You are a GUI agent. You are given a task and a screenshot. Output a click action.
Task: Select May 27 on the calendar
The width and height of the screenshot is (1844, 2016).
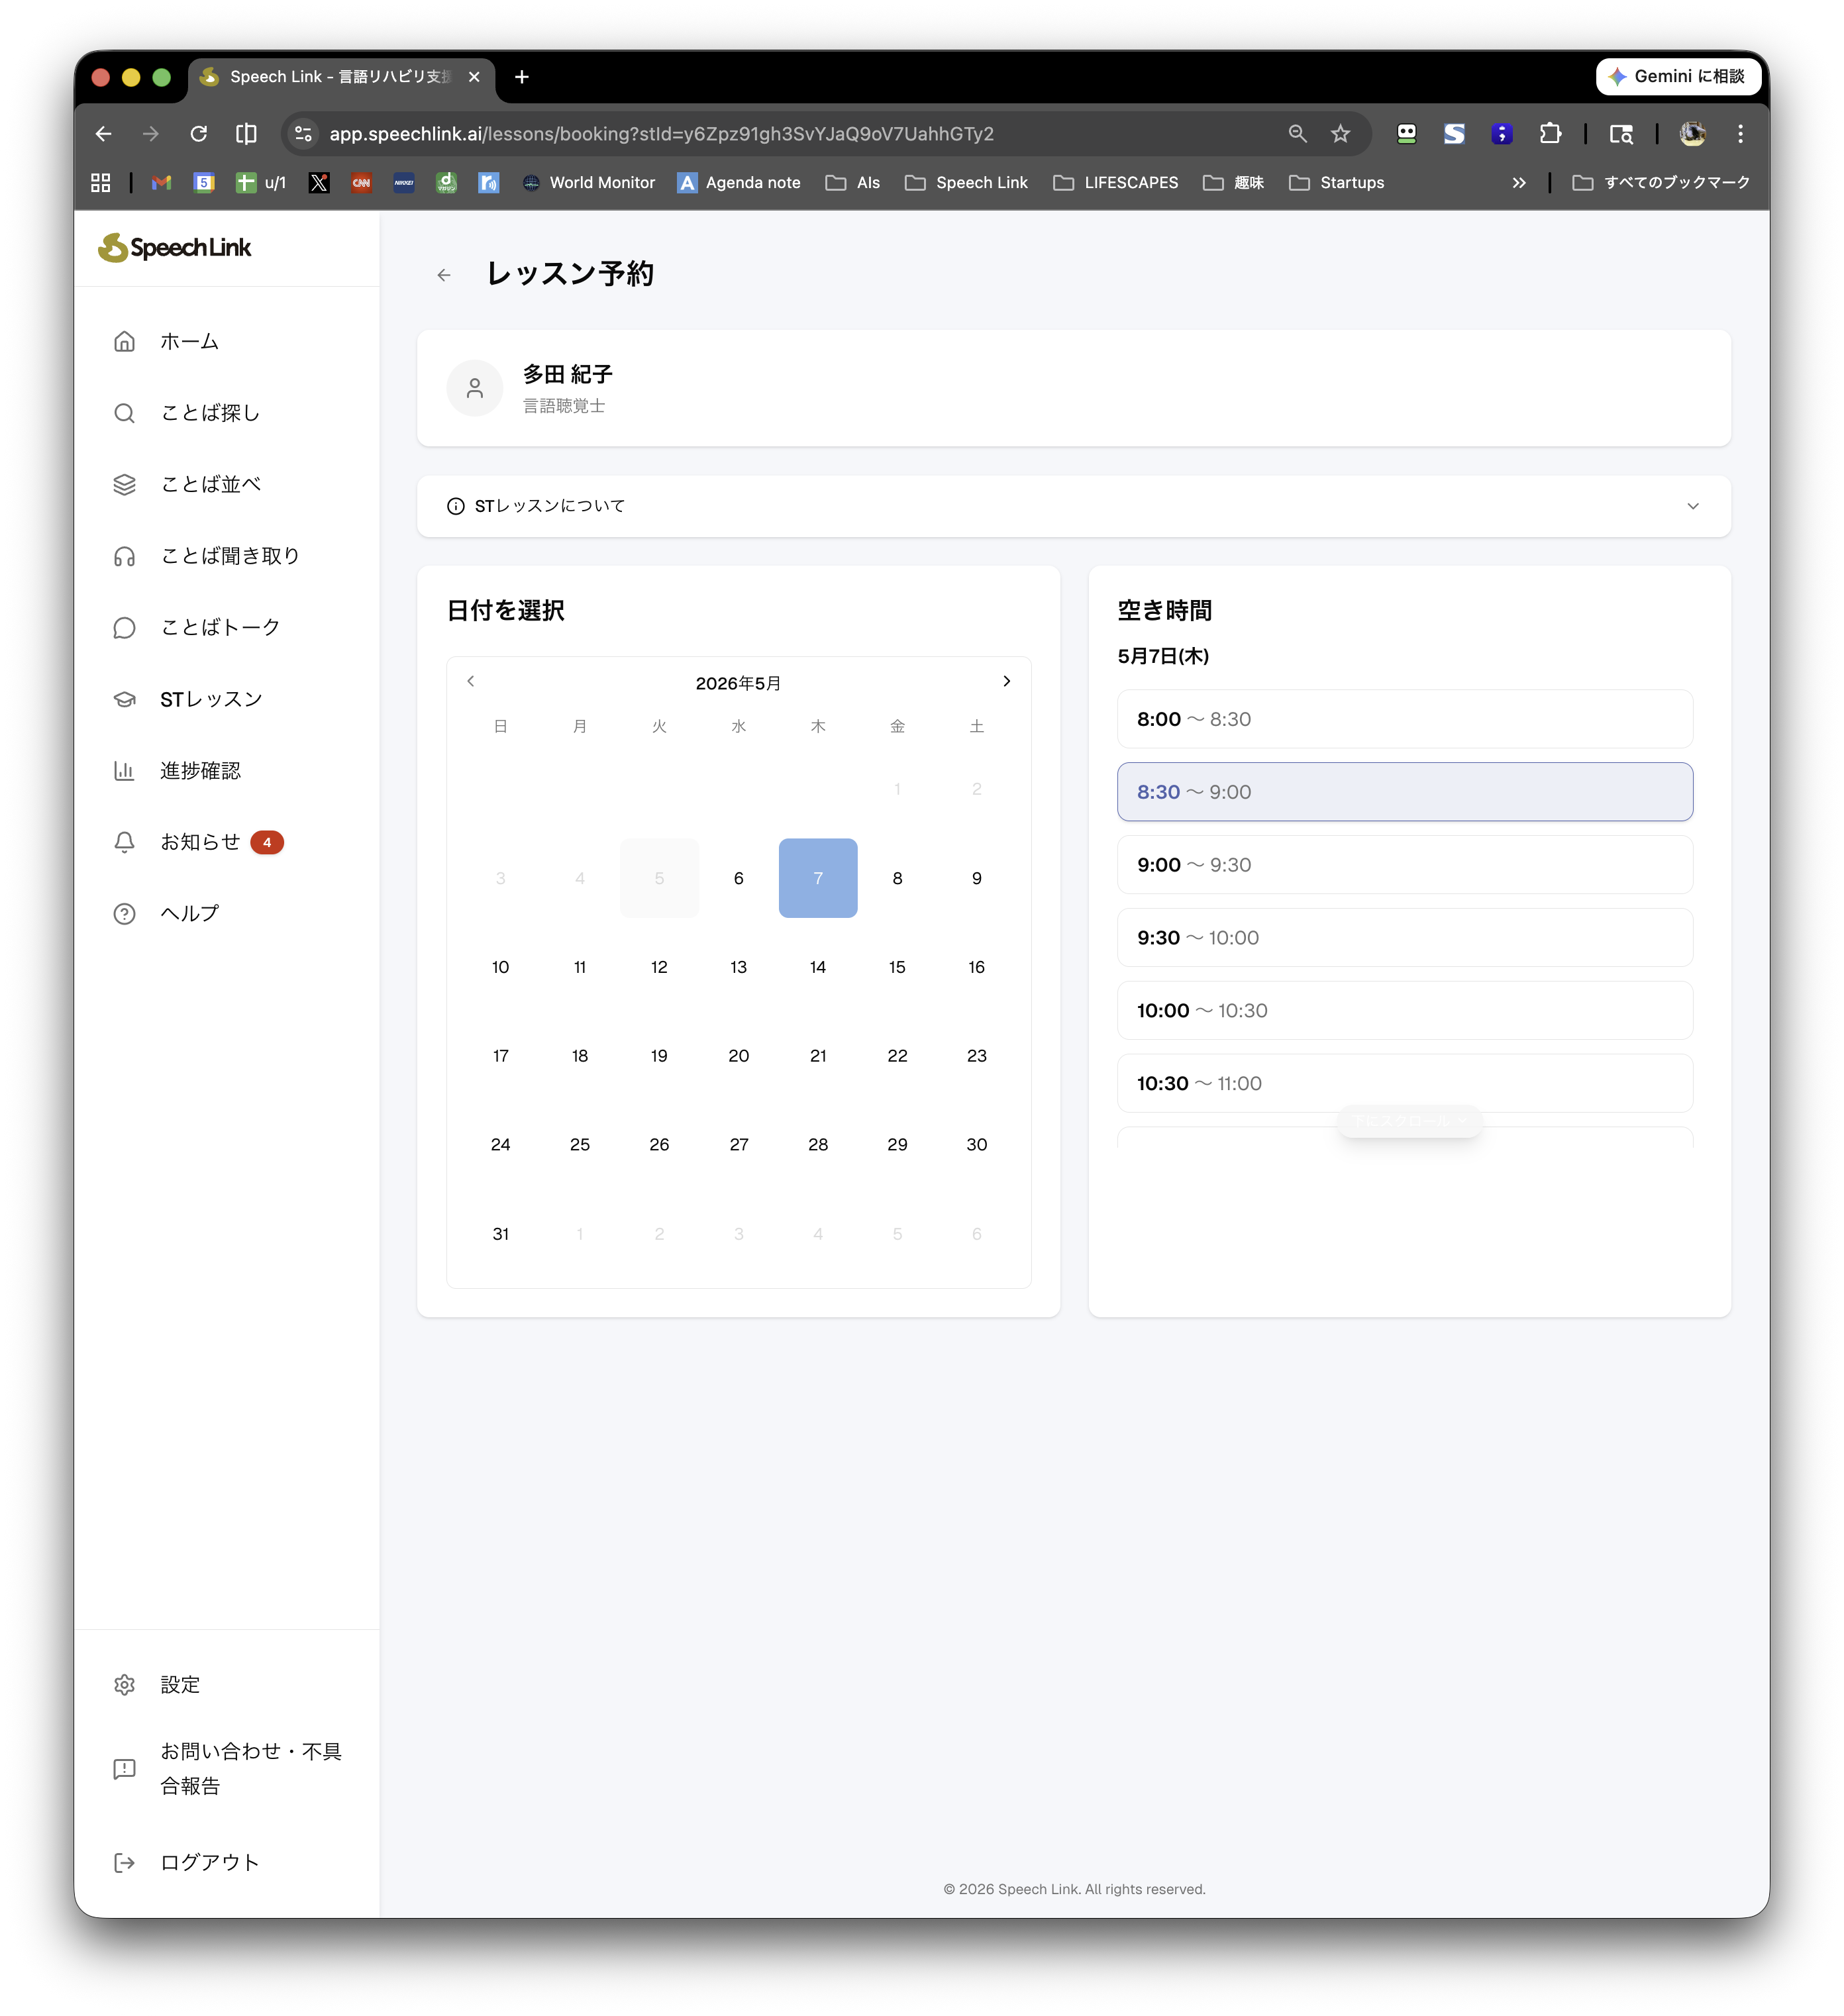click(x=738, y=1145)
